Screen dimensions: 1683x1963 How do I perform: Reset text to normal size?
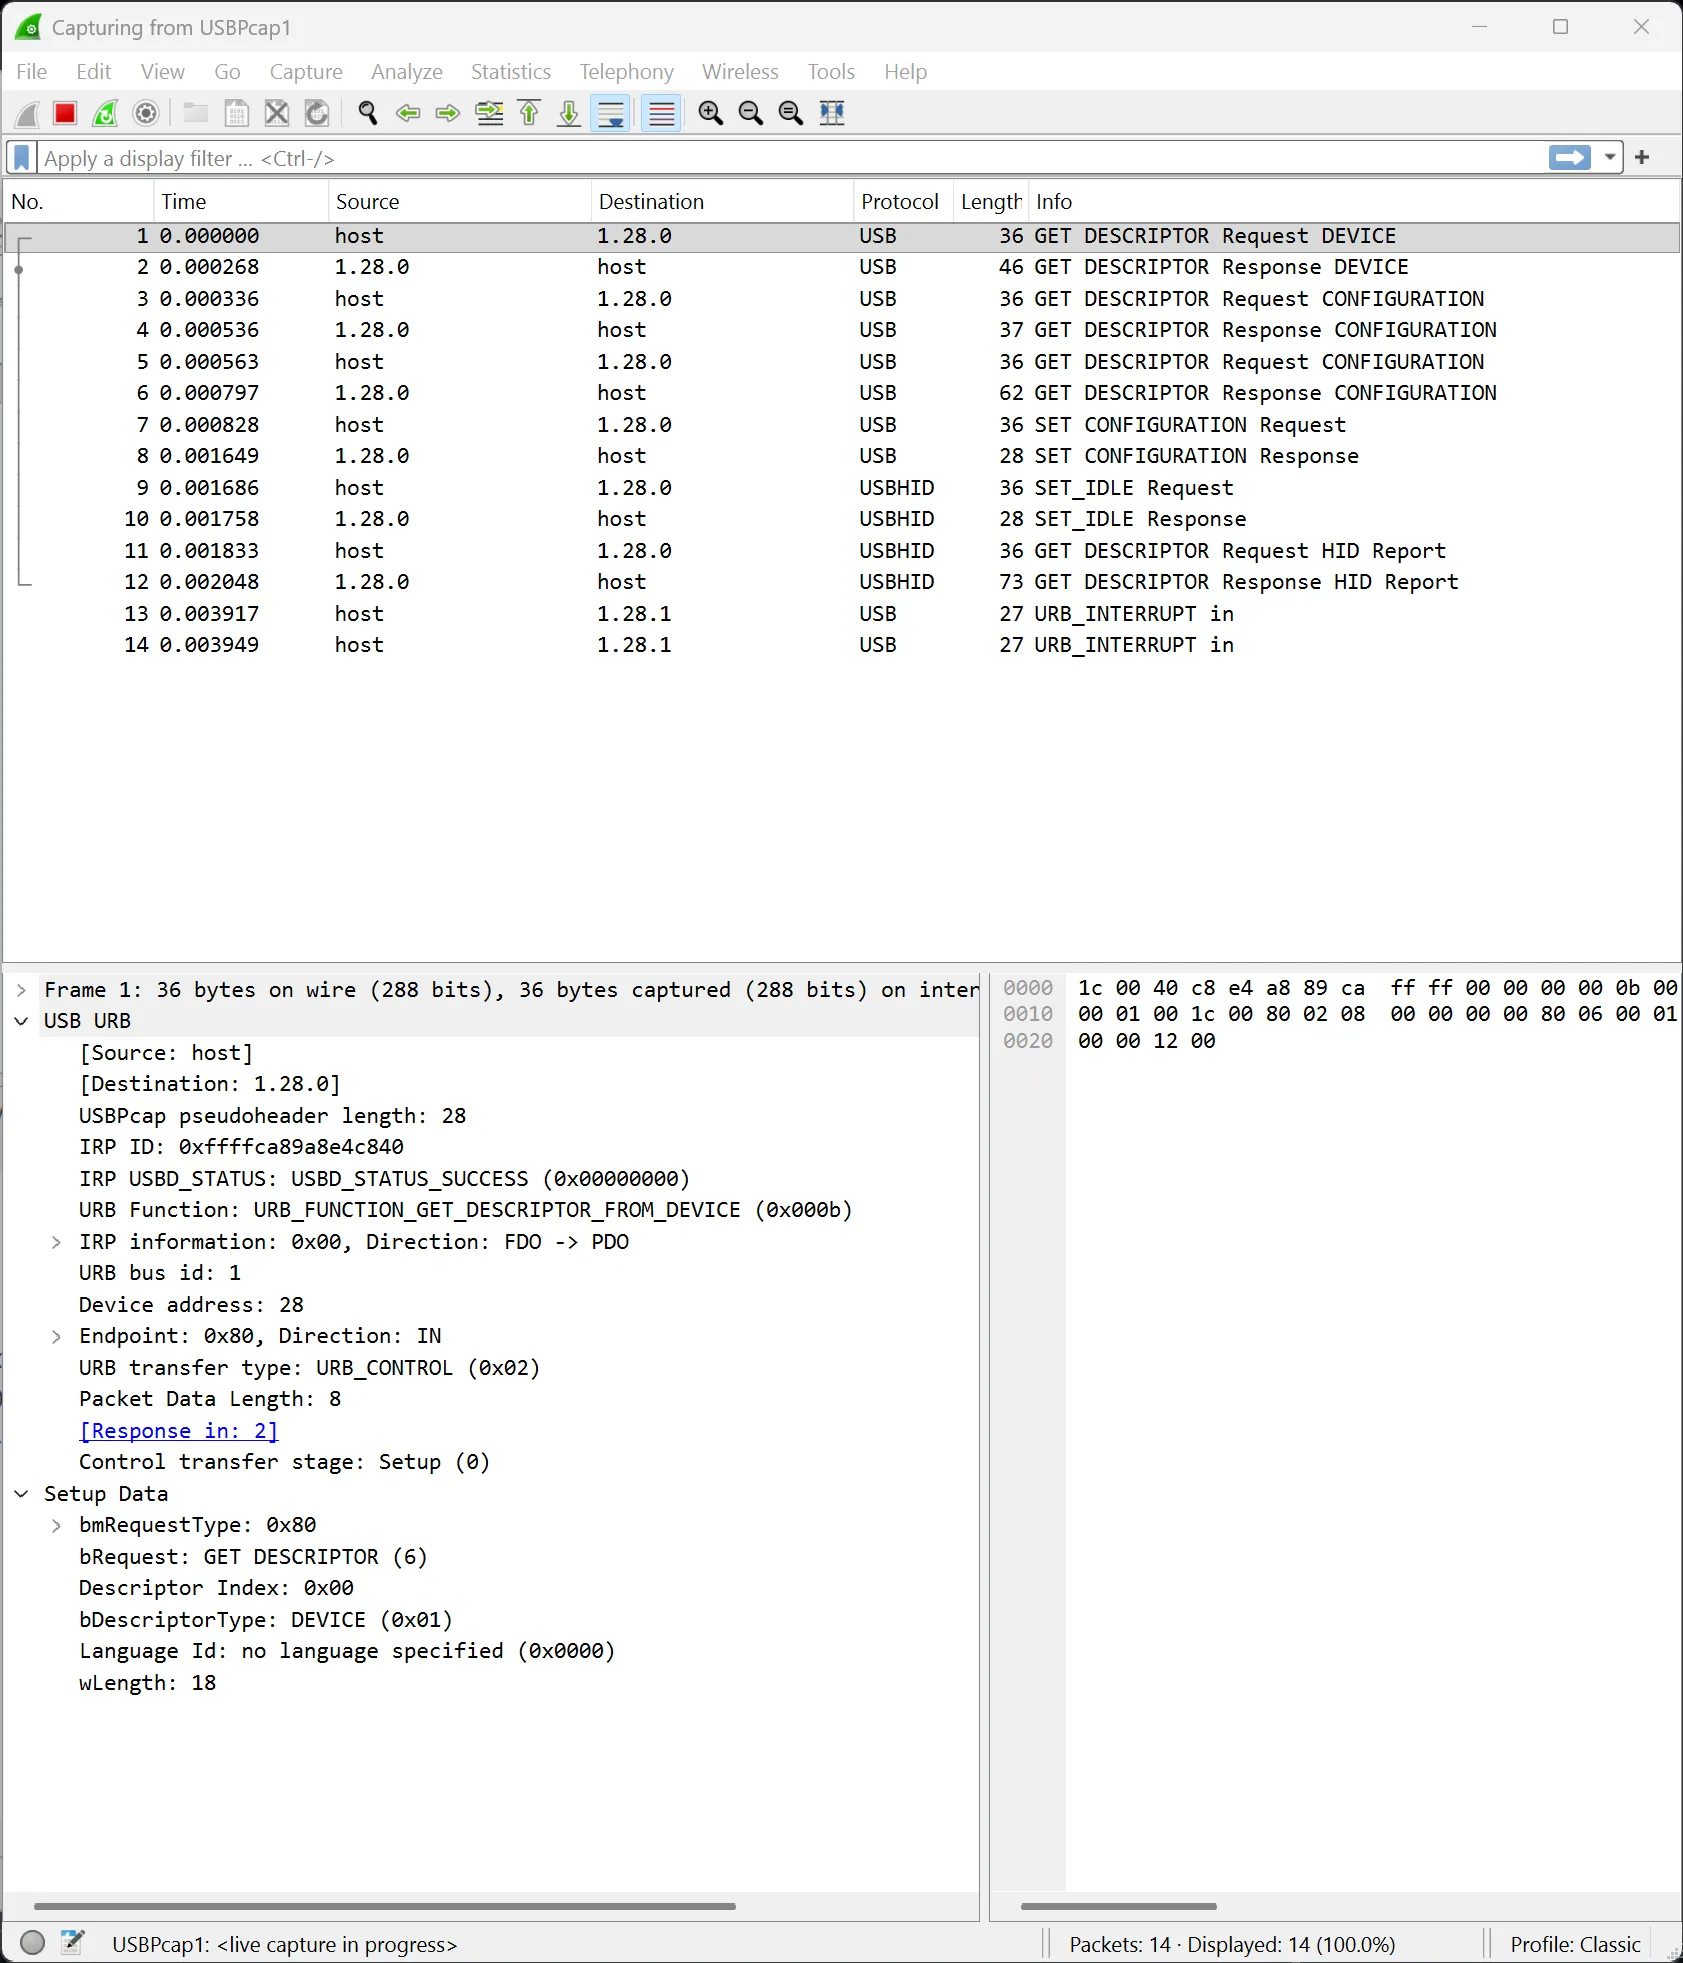[x=791, y=113]
